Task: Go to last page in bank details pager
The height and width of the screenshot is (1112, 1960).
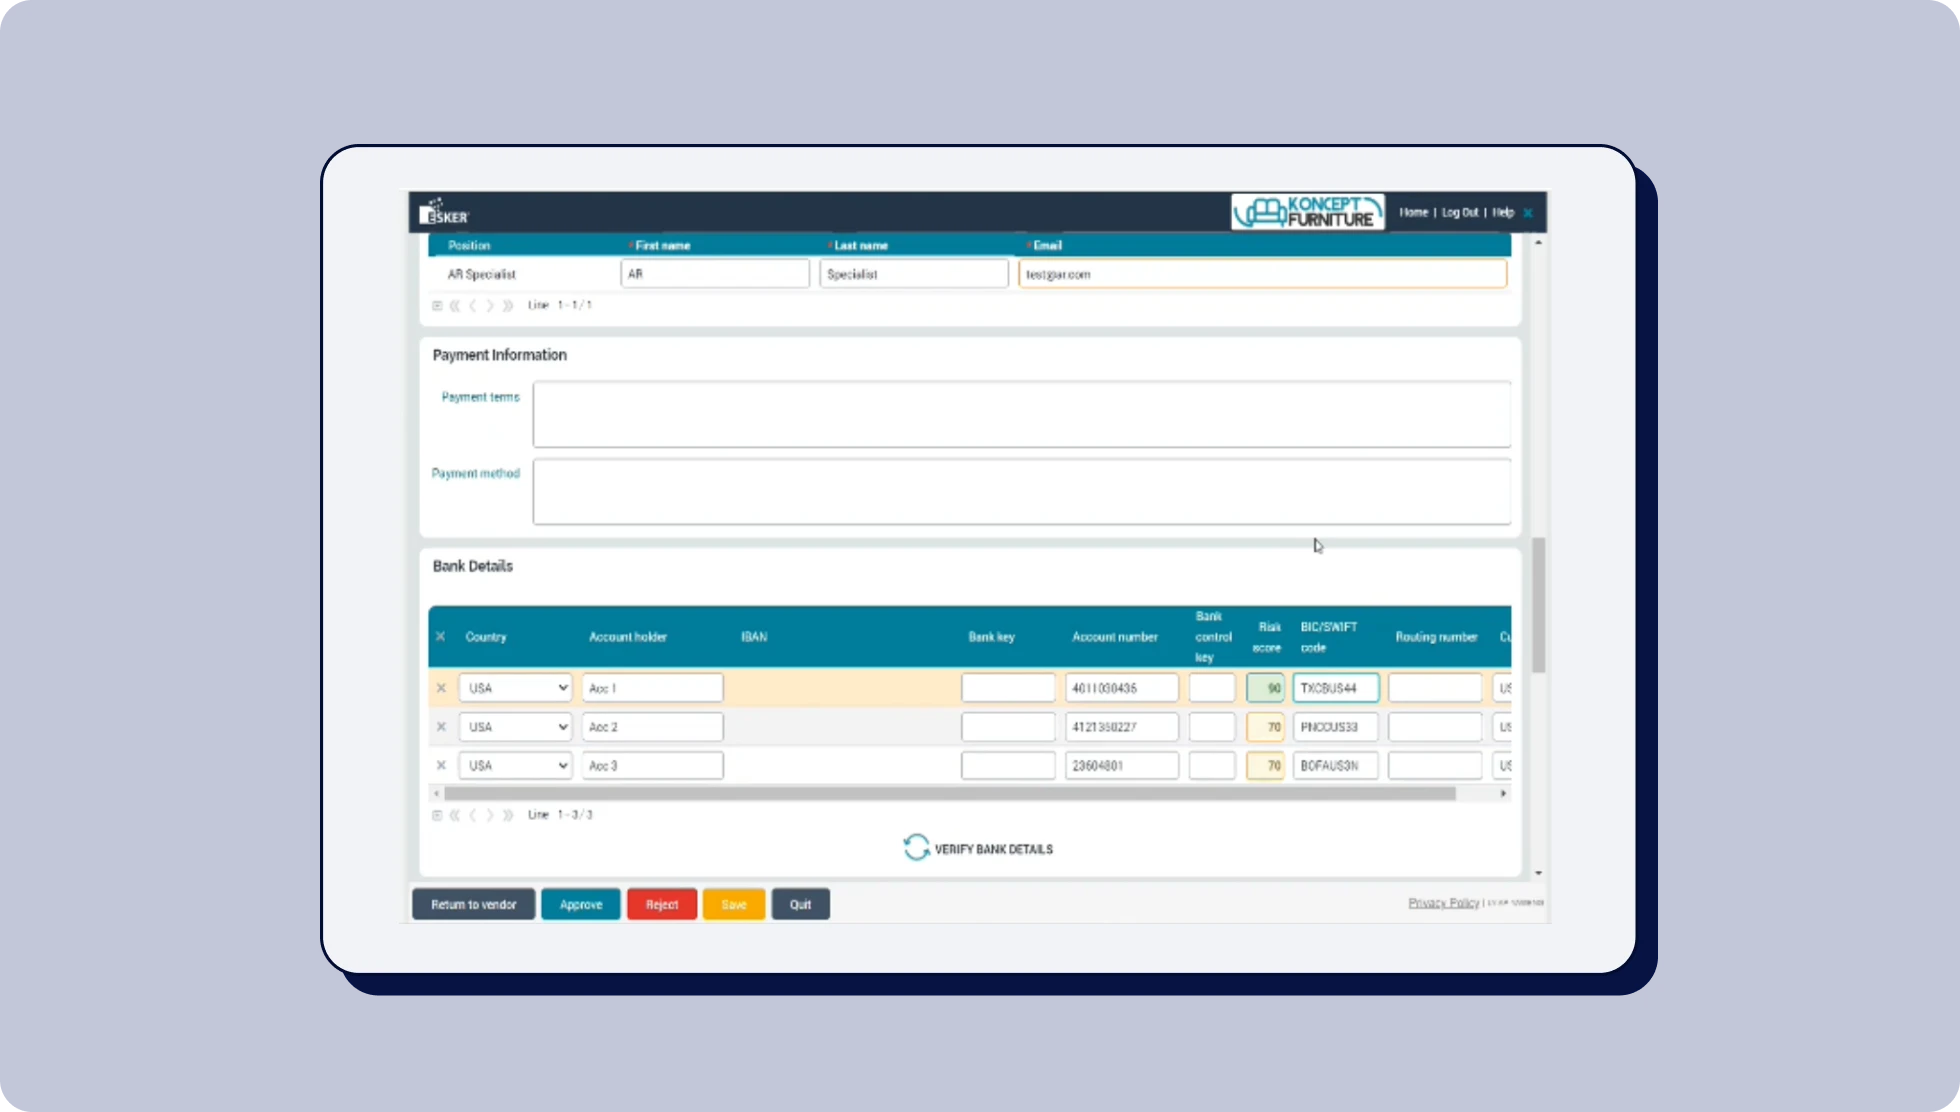Action: point(508,815)
